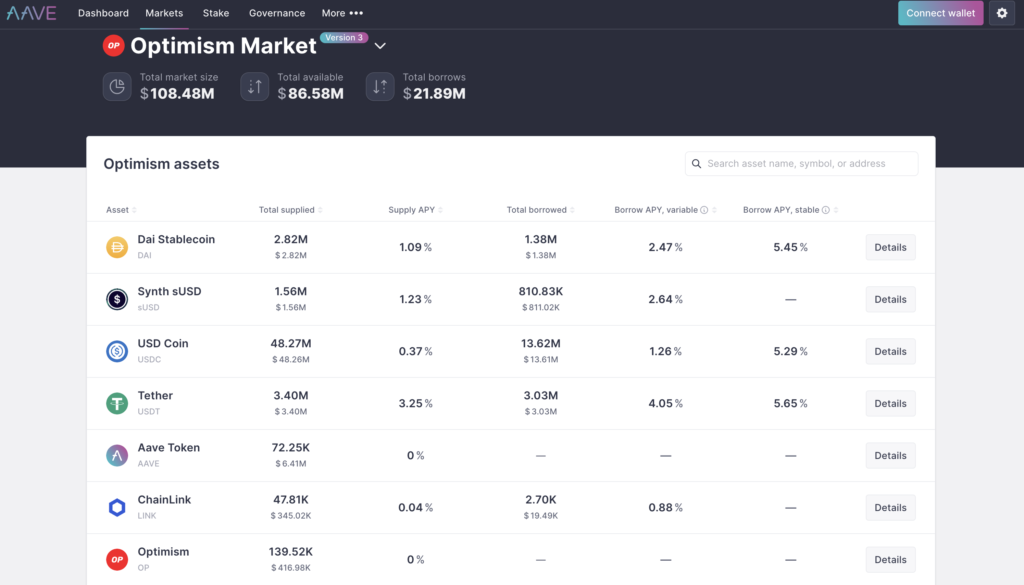Click the Total borrows arrows icon

pos(380,86)
